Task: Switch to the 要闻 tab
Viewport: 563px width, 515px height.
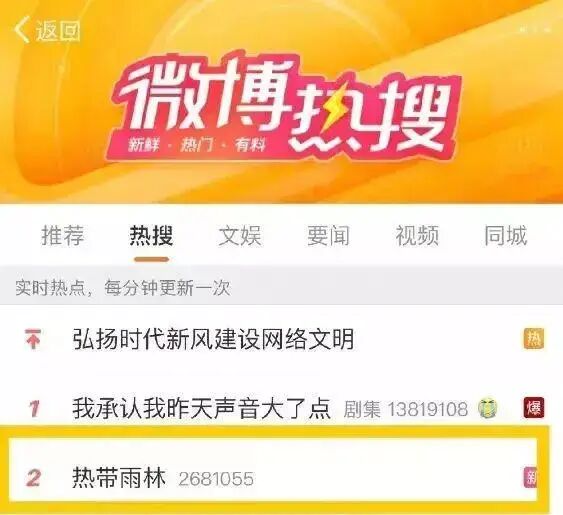Action: pos(328,236)
